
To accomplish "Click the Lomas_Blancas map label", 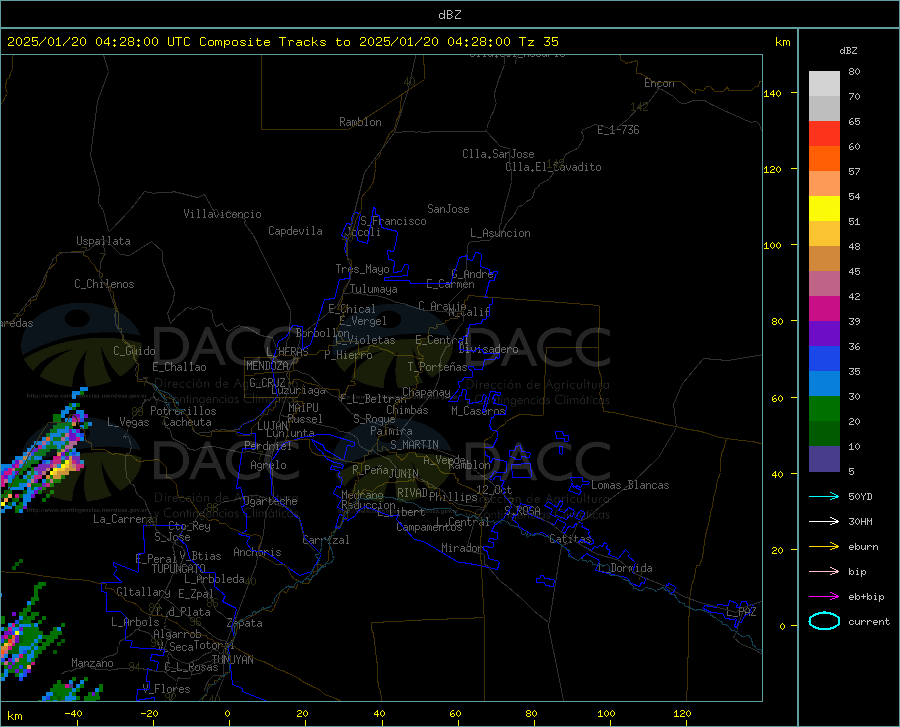I will tap(630, 485).
